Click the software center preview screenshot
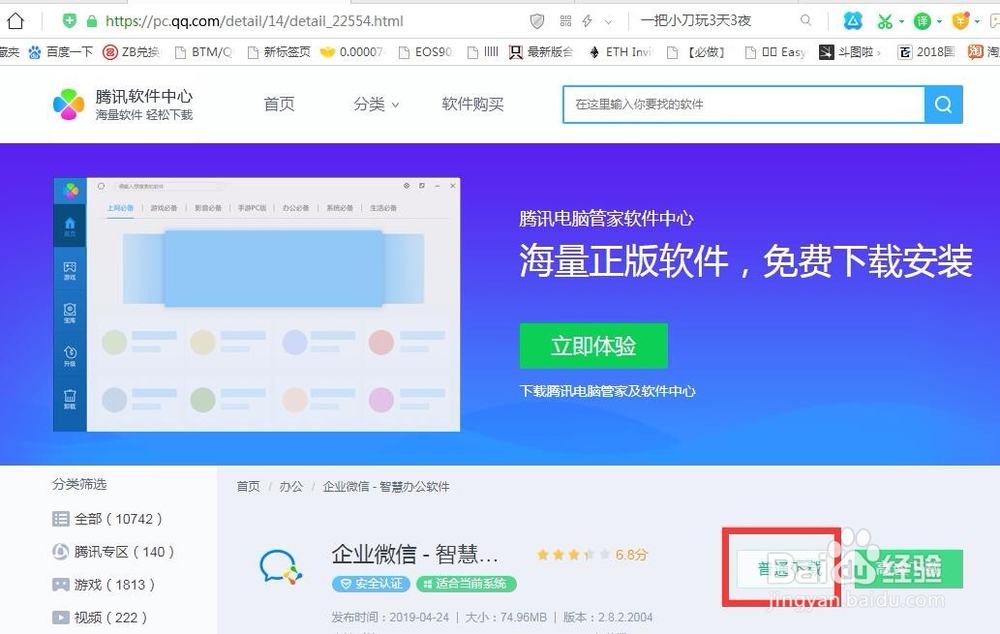The height and width of the screenshot is (634, 1000). 256,304
